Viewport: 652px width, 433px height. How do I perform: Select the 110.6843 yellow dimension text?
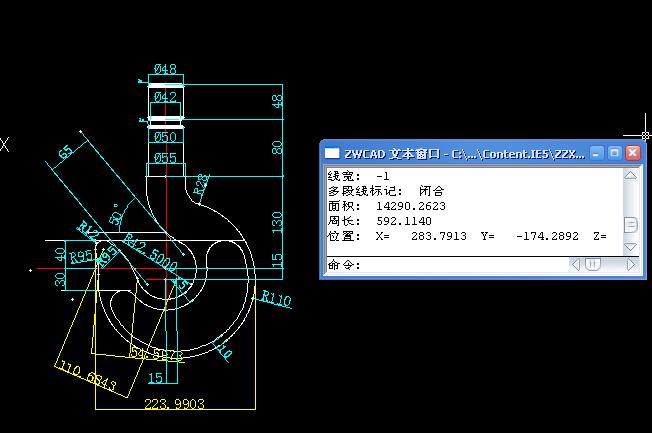88,376
